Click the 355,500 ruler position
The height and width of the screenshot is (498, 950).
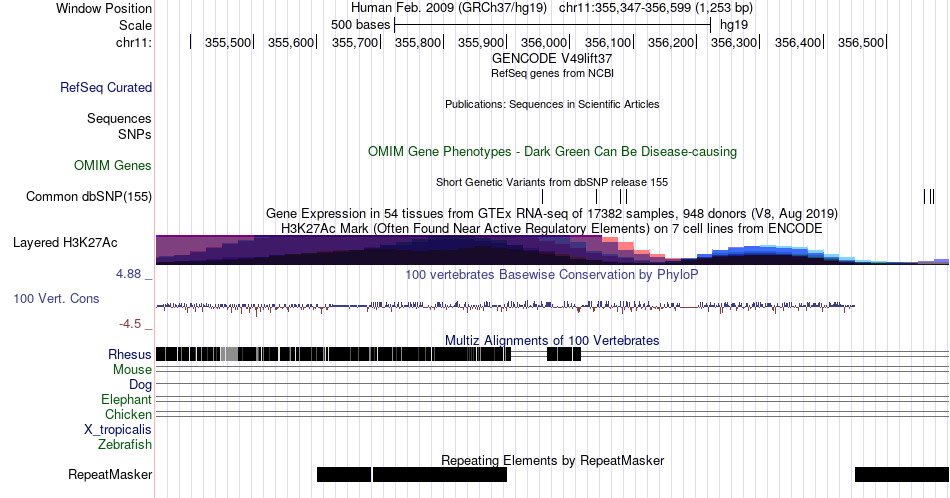coord(228,42)
